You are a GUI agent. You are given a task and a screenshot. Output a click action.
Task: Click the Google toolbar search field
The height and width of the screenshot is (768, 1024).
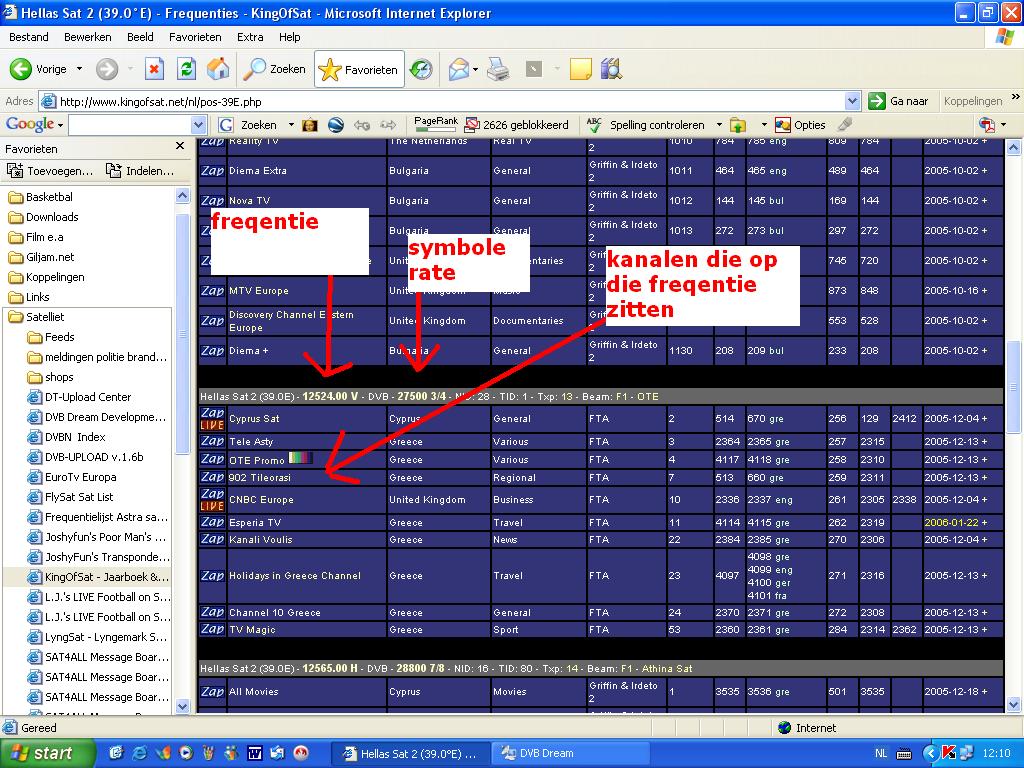[x=130, y=125]
